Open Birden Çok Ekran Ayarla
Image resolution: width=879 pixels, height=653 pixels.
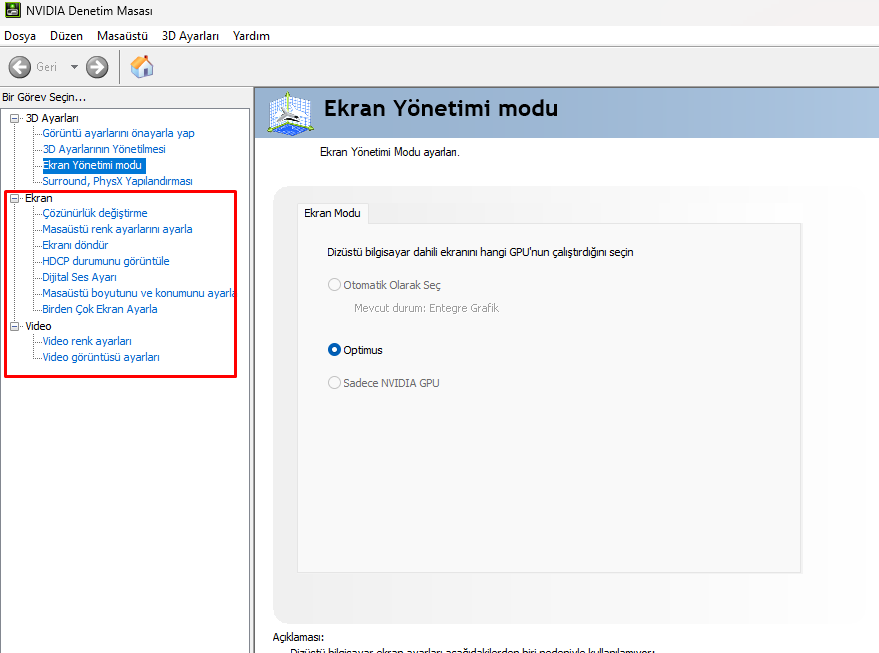(x=100, y=309)
